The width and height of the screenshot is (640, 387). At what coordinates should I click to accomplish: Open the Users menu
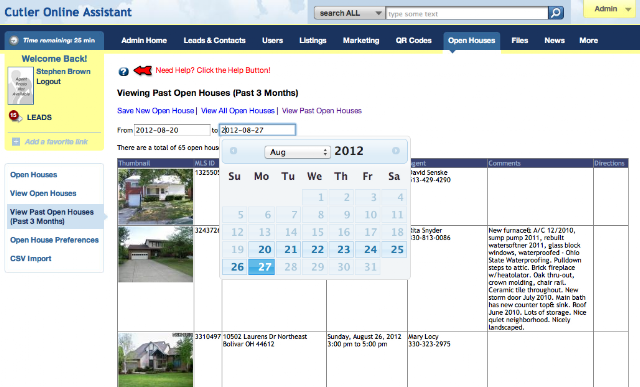(x=272, y=40)
